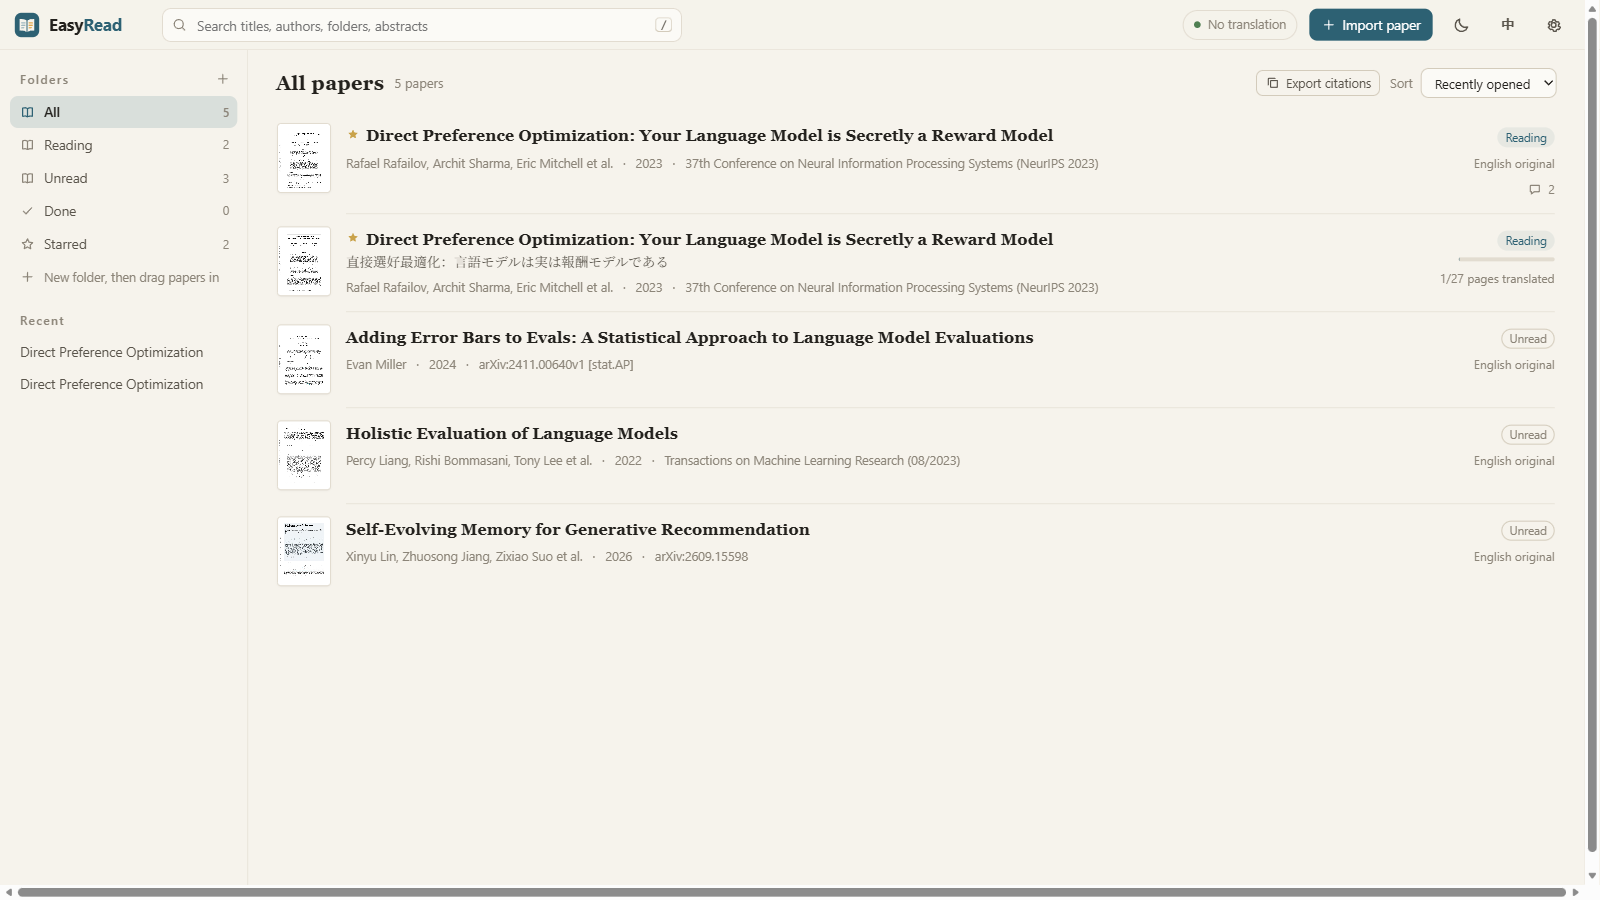Open Adding Error Bars to Evals paper title
Image resolution: width=1600 pixels, height=900 pixels.
(x=690, y=338)
